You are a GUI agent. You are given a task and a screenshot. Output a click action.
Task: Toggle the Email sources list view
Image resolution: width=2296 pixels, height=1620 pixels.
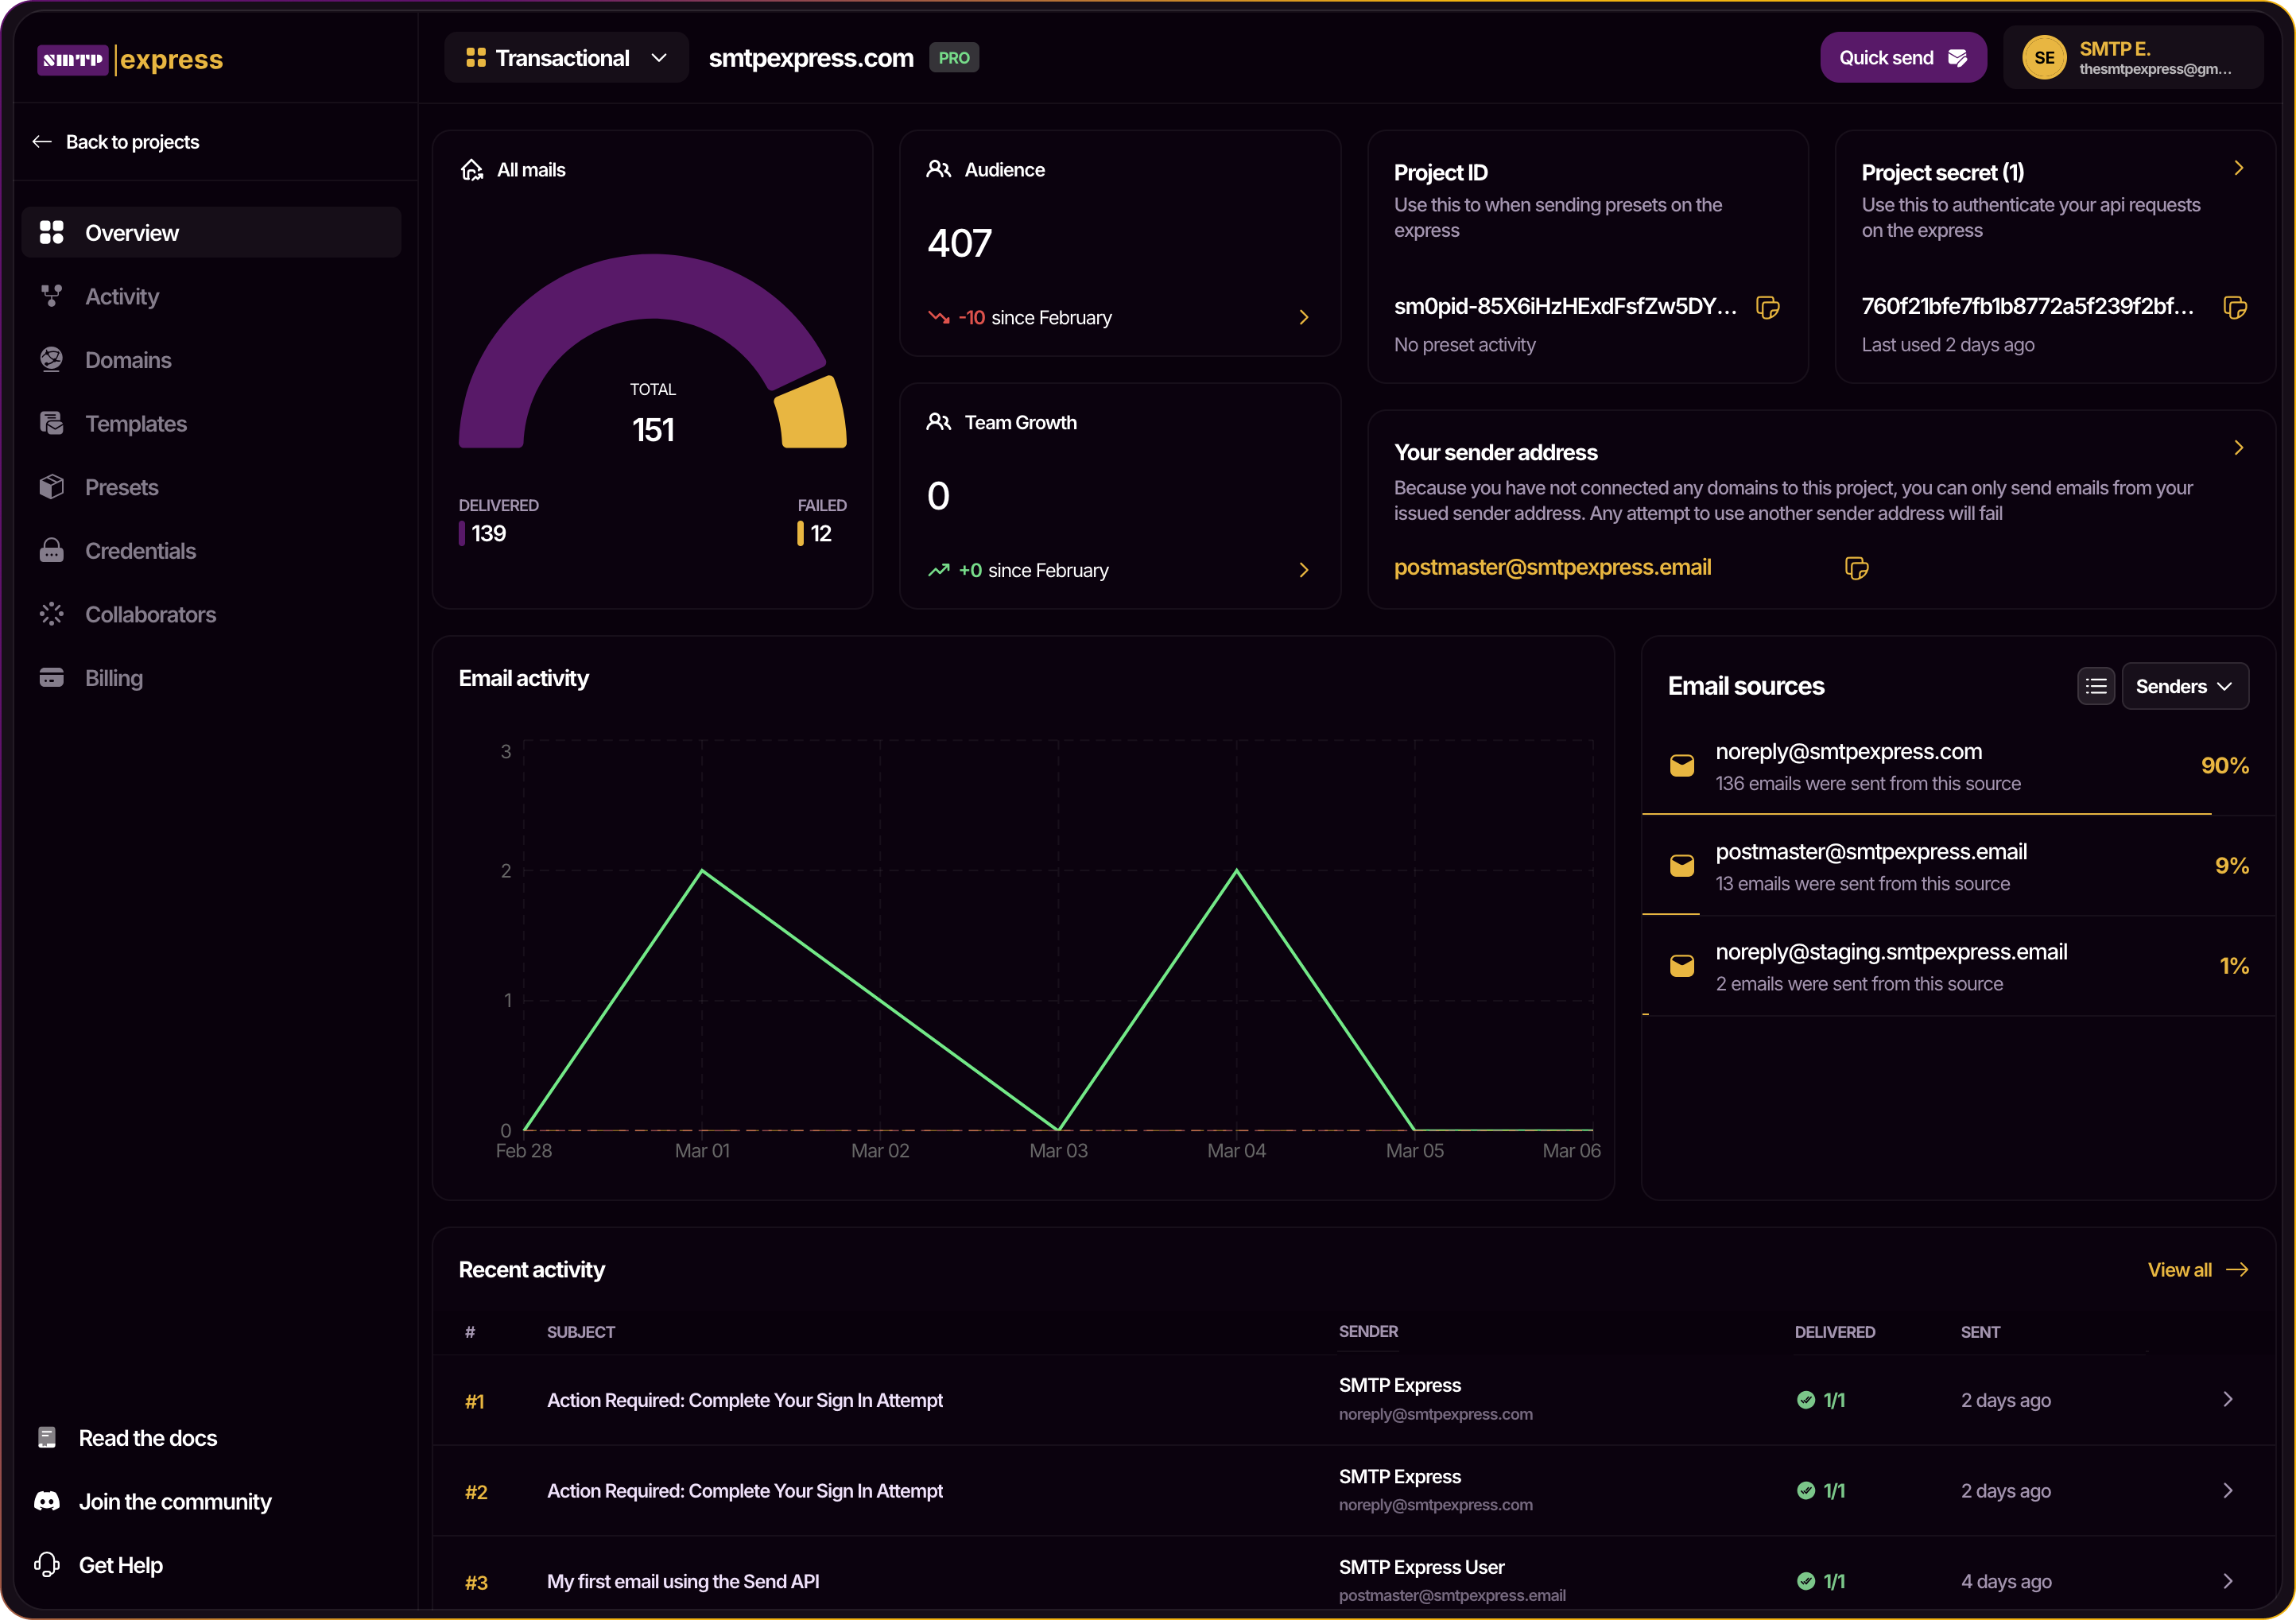click(x=2096, y=686)
